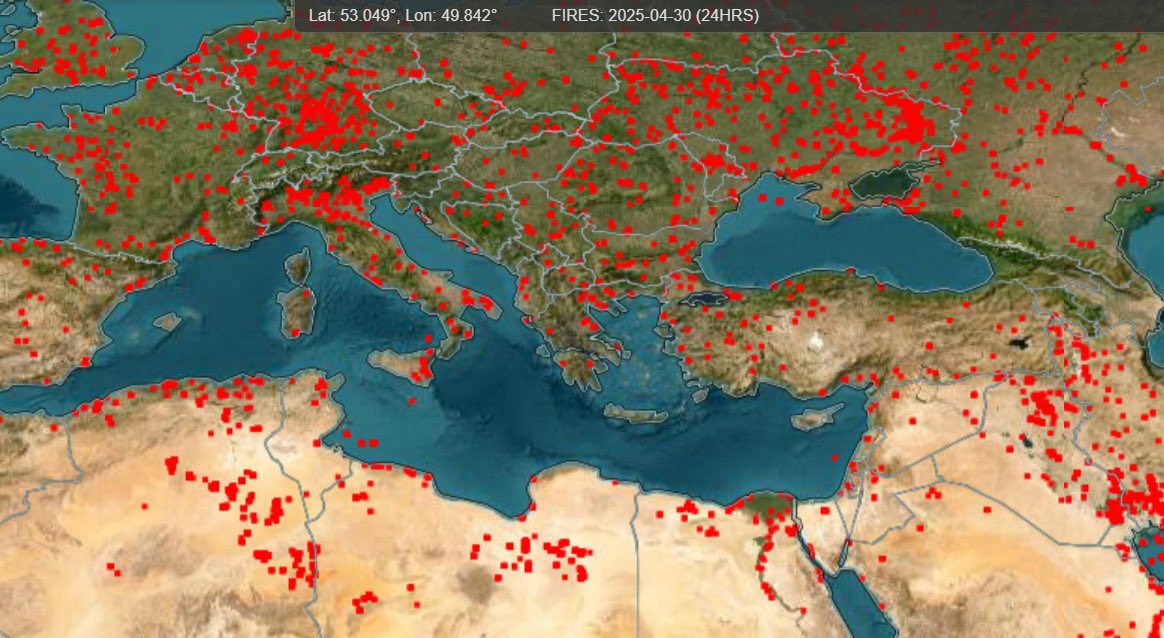Screen dimensions: 1164x638
Task: Click the Lat/Lon coordinate readout
Action: [x=402, y=16]
